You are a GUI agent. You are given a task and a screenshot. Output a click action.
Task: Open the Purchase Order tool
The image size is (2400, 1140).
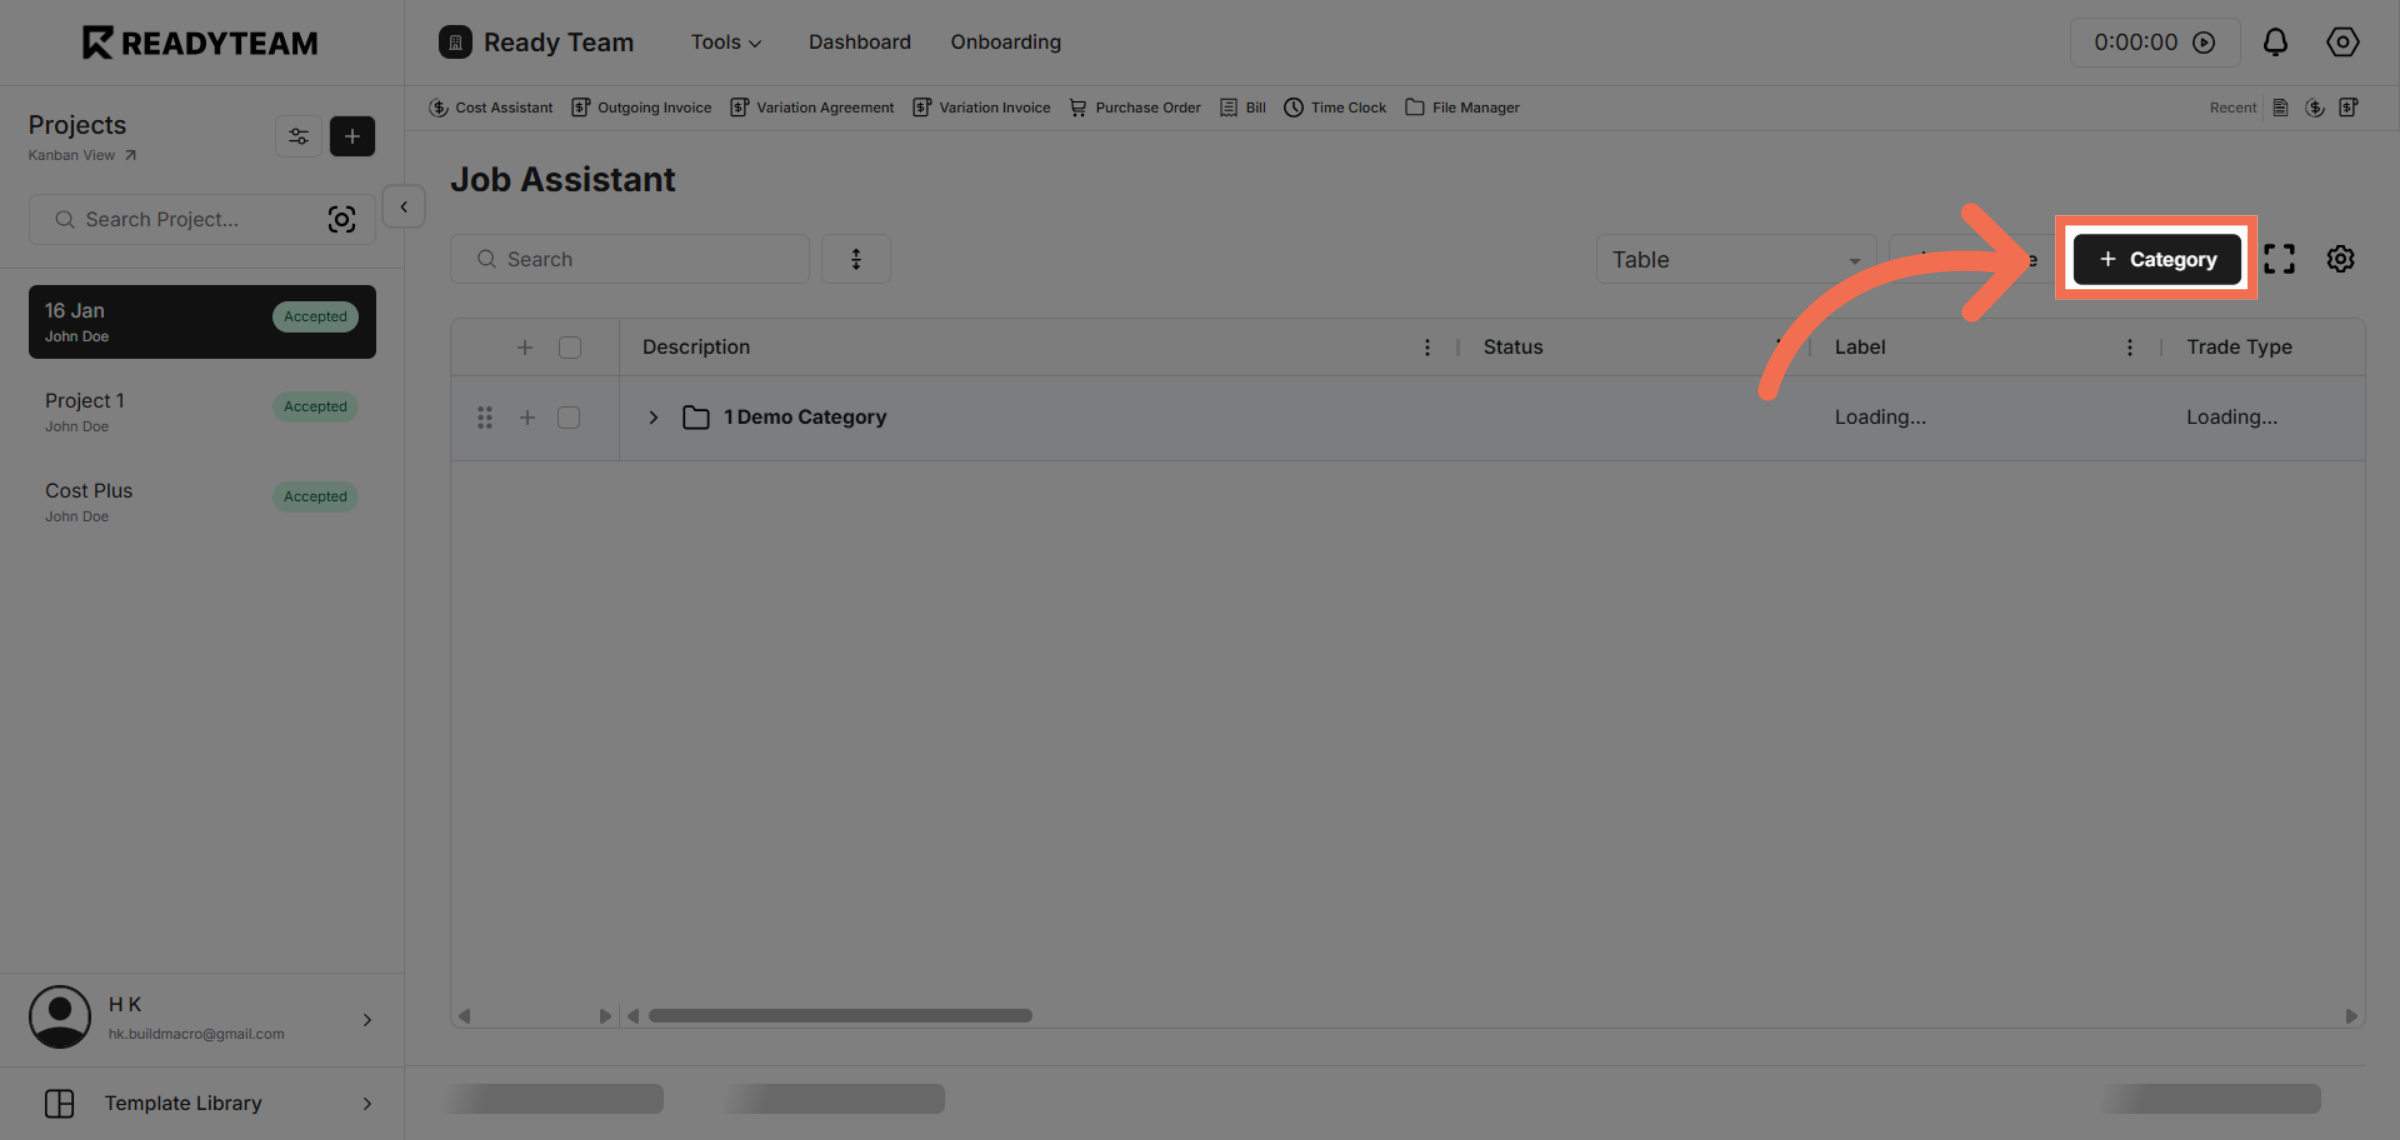coord(1135,107)
